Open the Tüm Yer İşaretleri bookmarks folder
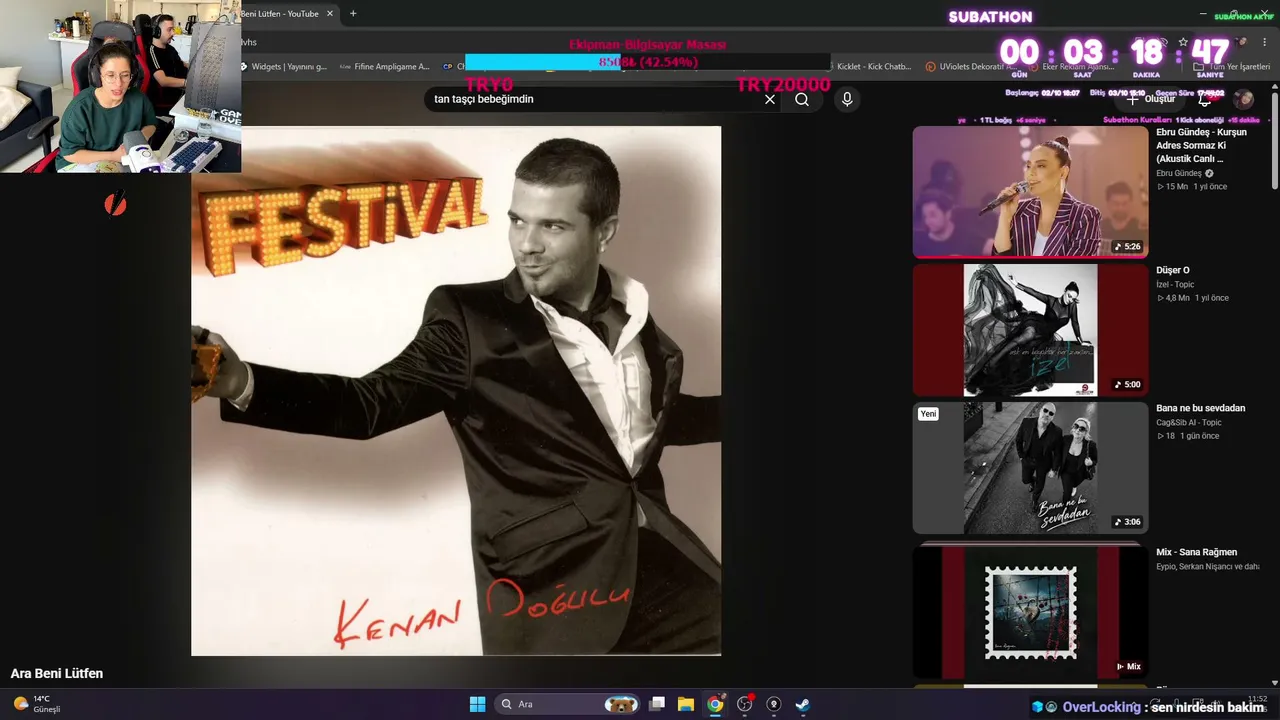 click(x=1232, y=67)
